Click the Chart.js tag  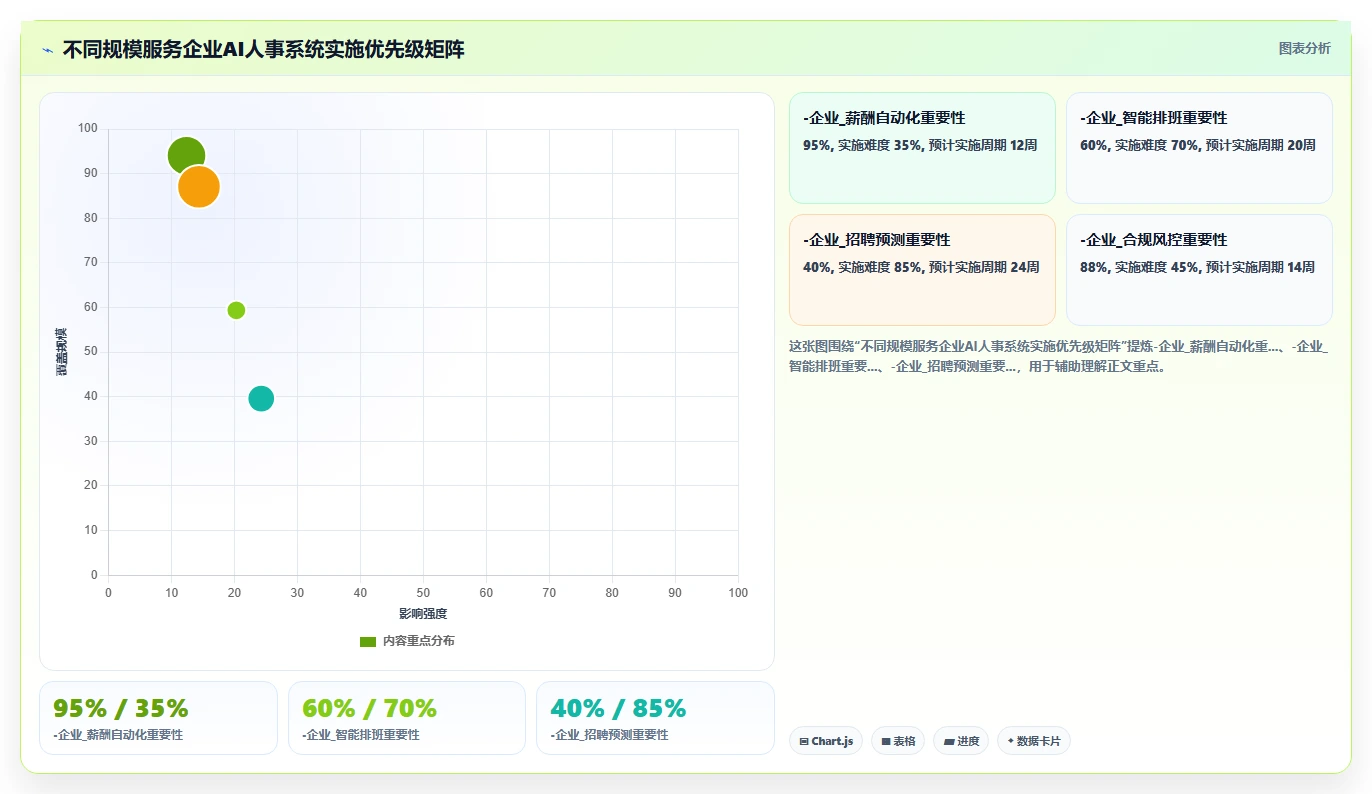coord(826,741)
